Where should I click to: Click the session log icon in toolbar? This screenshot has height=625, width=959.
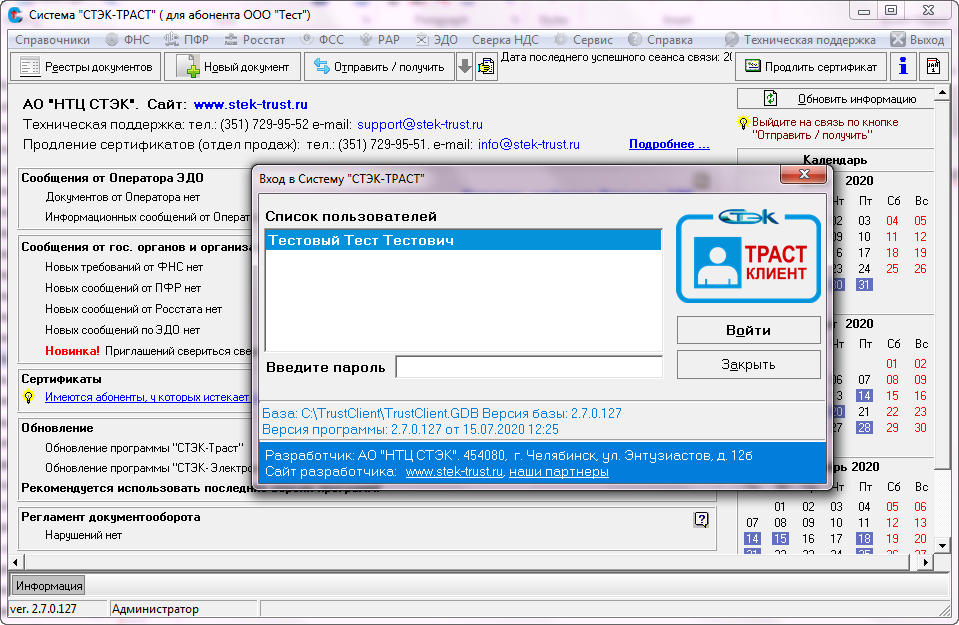click(486, 67)
